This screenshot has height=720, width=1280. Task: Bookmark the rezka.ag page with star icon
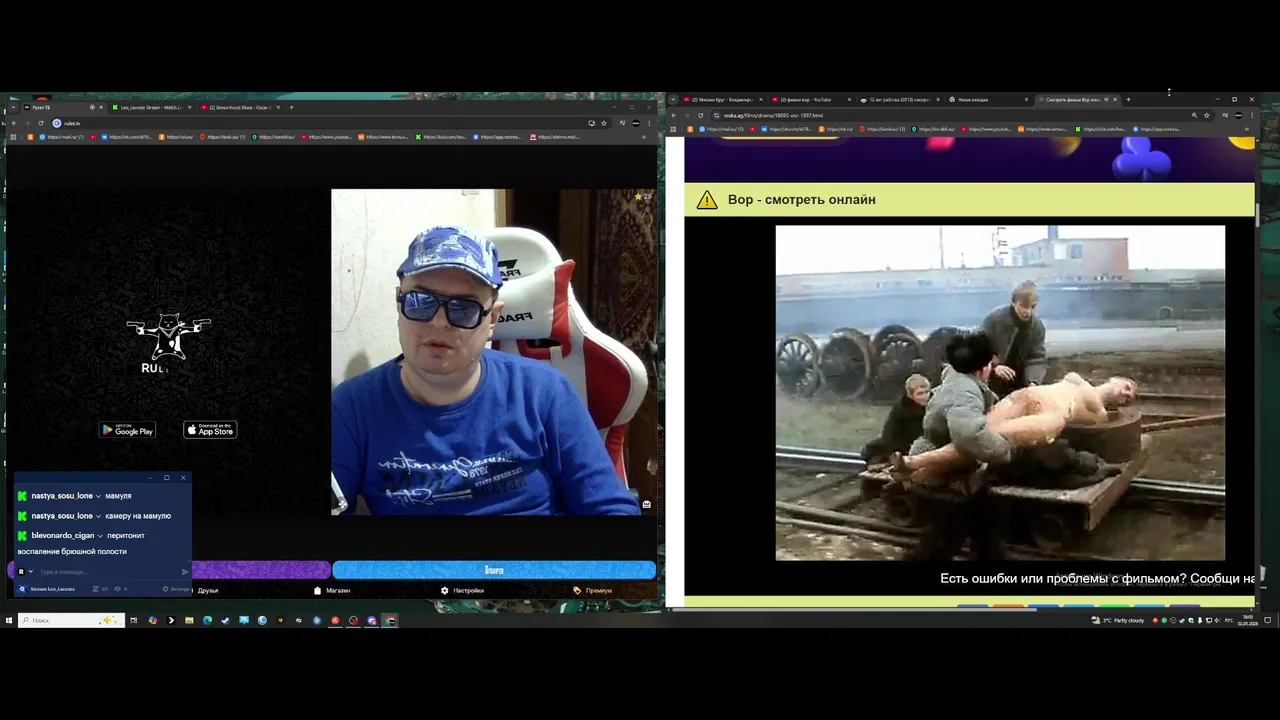[1207, 115]
